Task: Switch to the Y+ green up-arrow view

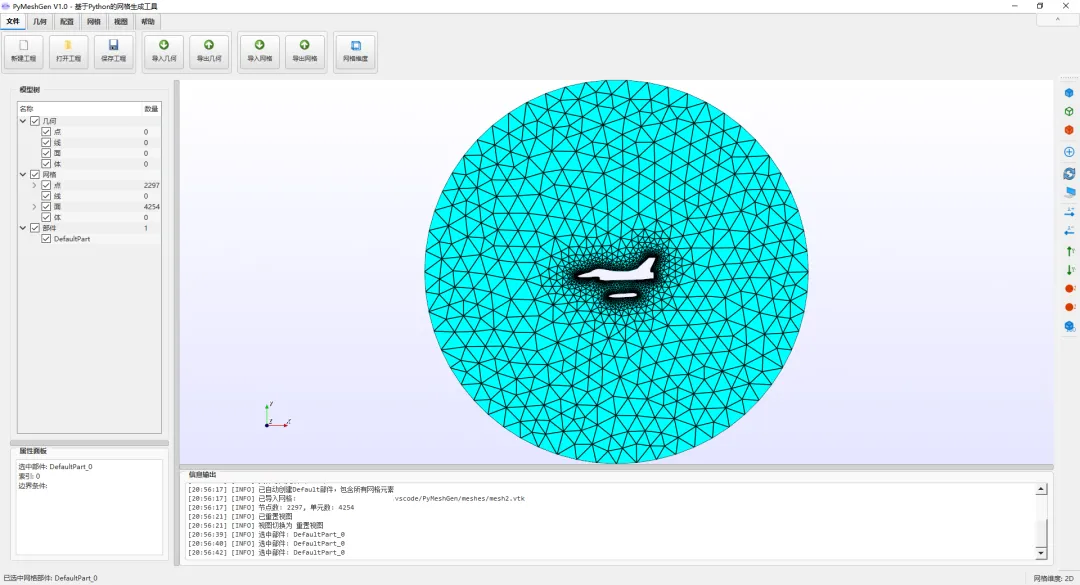Action: coord(1069,252)
